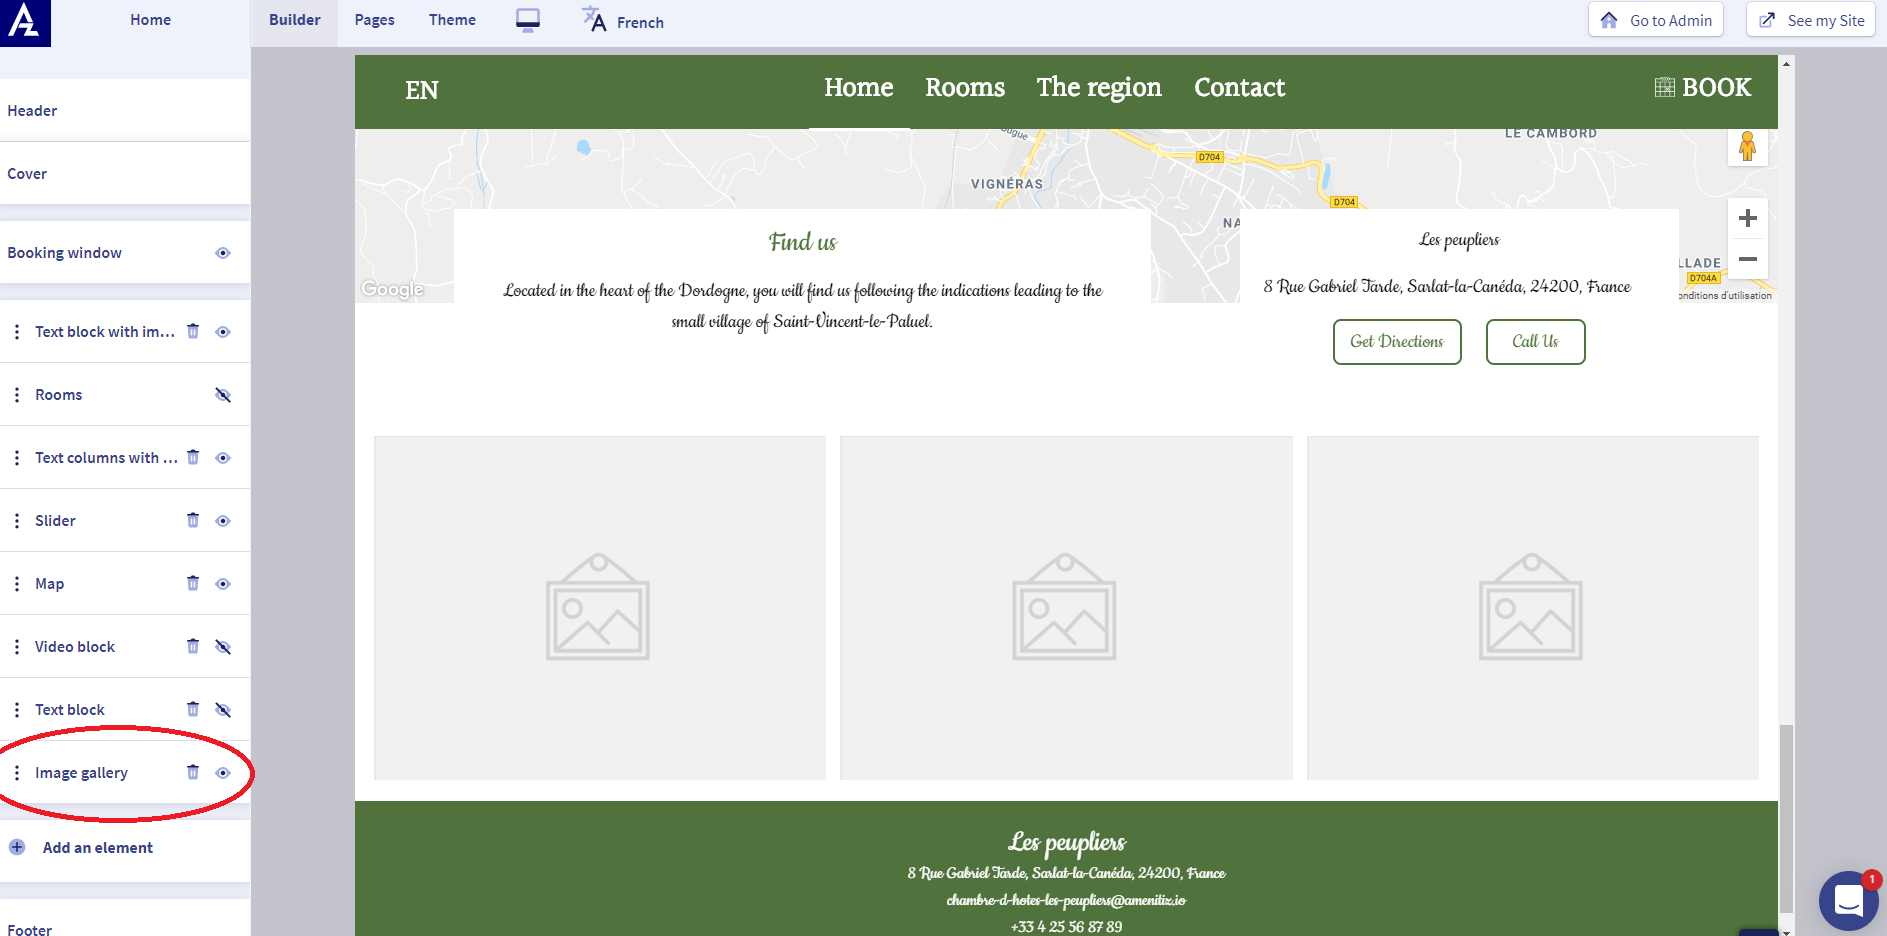Open the Pages tab
1887x936 pixels.
pyautogui.click(x=374, y=20)
